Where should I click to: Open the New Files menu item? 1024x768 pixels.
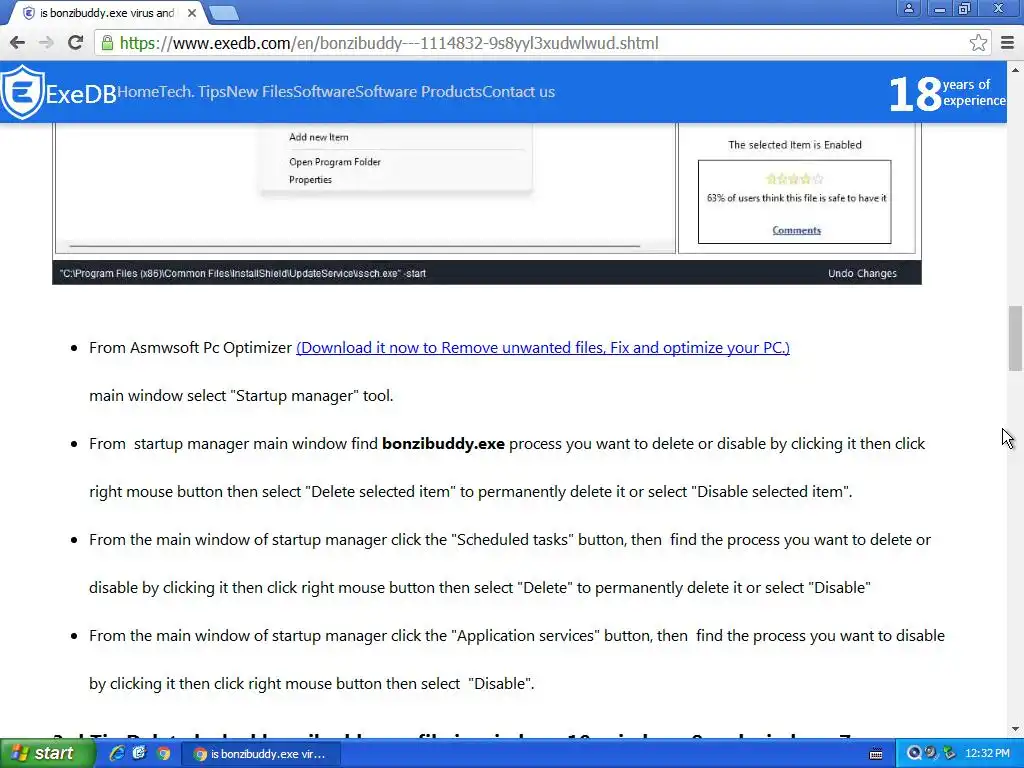260,92
